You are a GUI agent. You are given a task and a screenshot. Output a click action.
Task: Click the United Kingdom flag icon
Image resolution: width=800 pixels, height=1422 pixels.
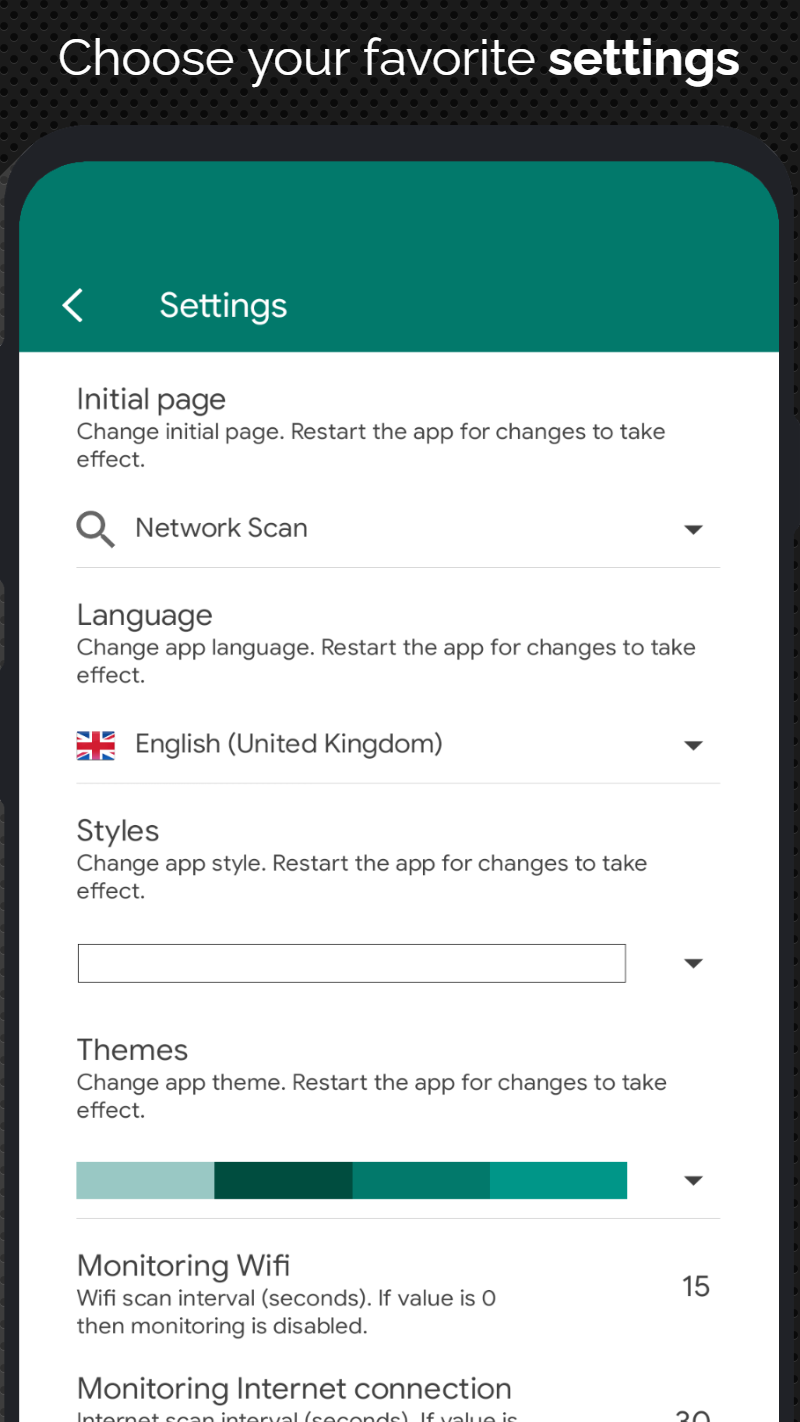96,745
